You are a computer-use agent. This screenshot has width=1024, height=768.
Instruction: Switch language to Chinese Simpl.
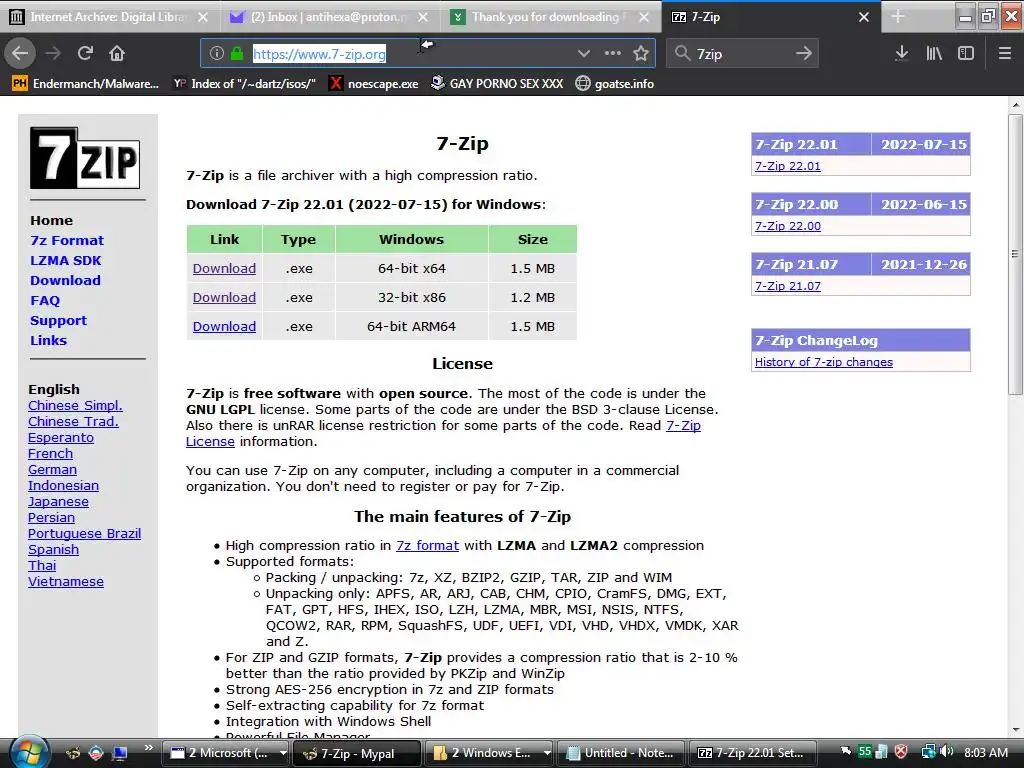[x=75, y=406]
